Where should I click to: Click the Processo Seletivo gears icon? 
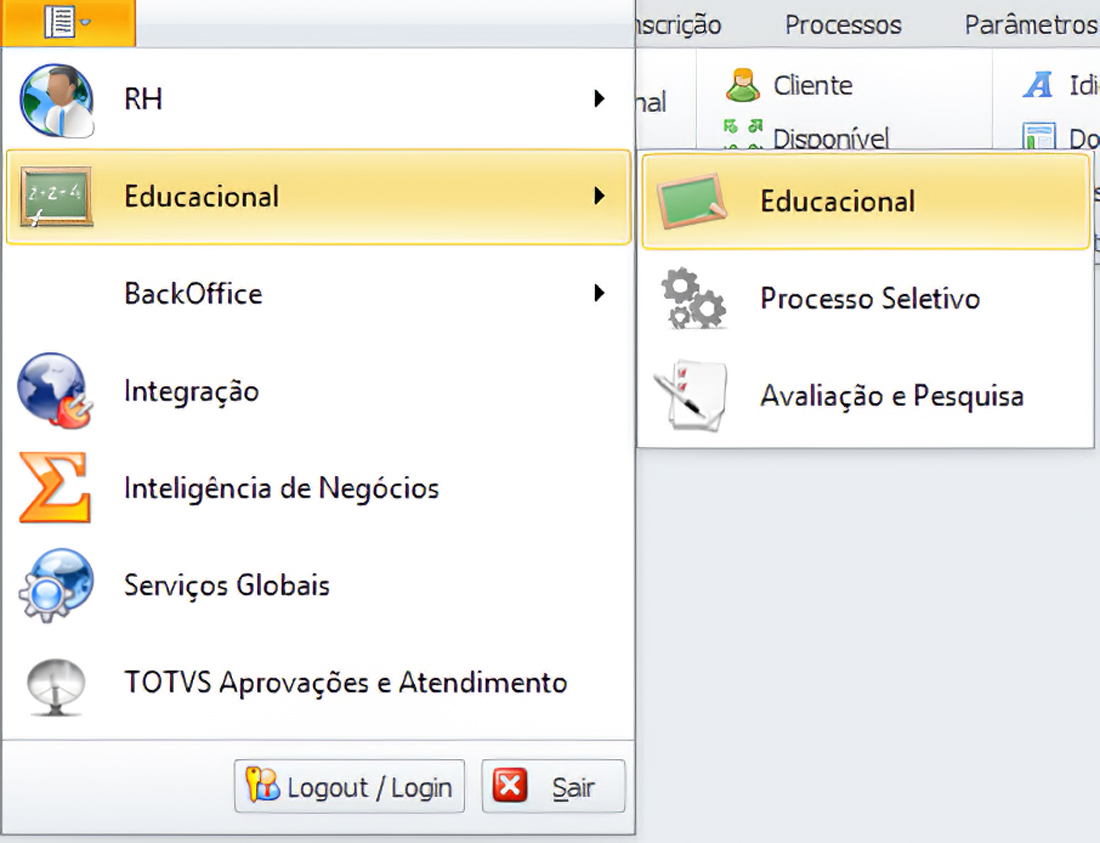coord(693,299)
